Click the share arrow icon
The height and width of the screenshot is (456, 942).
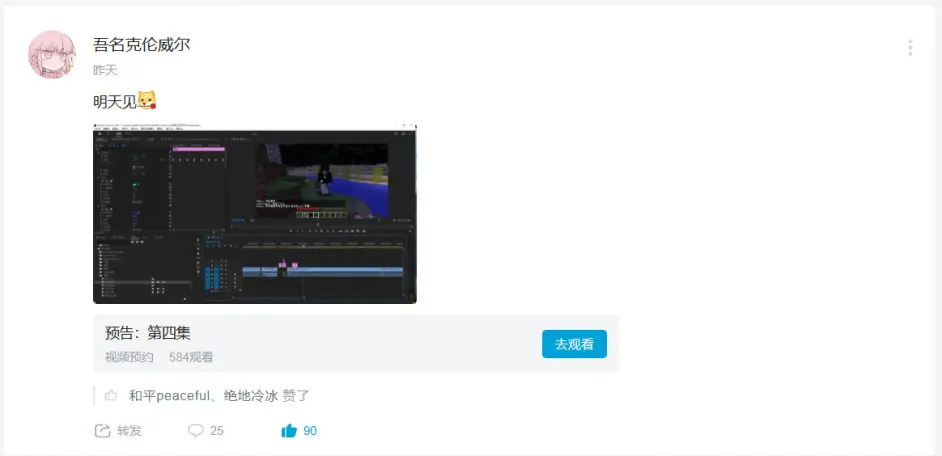point(102,431)
